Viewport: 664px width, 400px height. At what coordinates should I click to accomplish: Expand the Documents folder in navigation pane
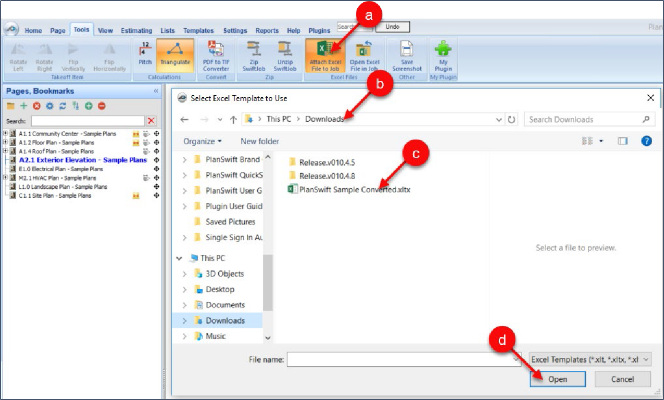pos(184,305)
